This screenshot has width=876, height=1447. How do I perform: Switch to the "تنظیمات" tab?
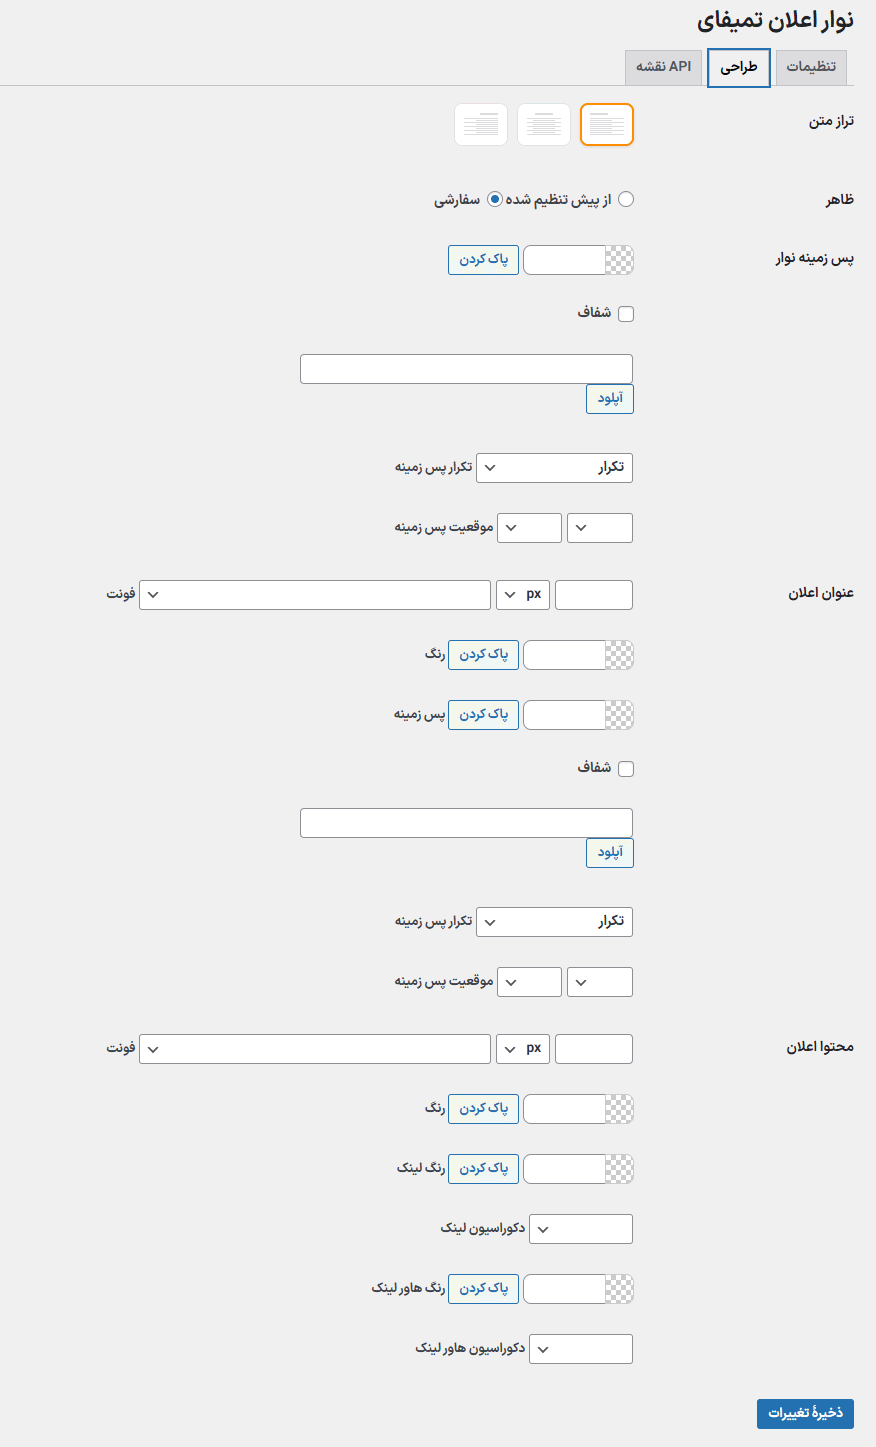tap(811, 67)
